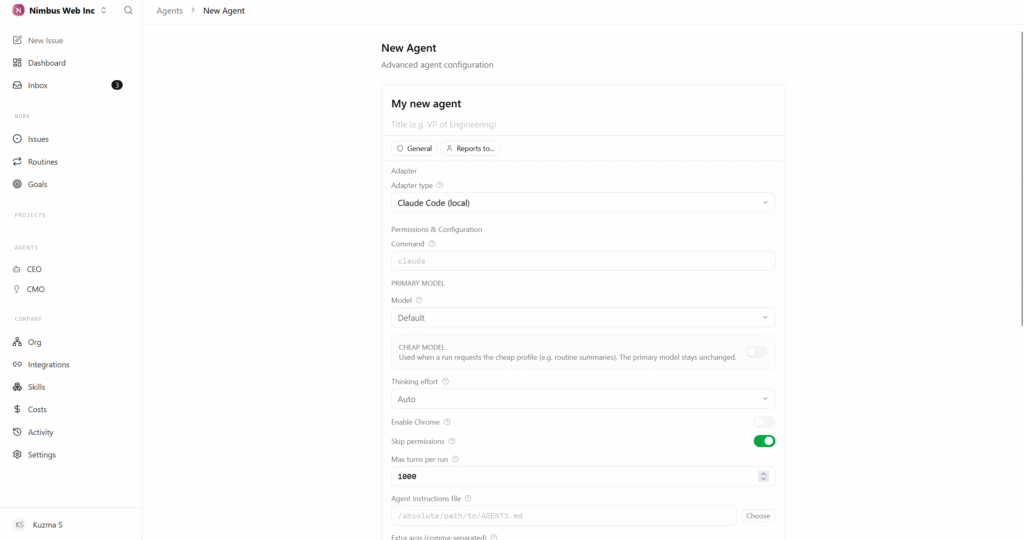Click the Adapter type help icon
The height and width of the screenshot is (540, 1024).
pyautogui.click(x=440, y=185)
